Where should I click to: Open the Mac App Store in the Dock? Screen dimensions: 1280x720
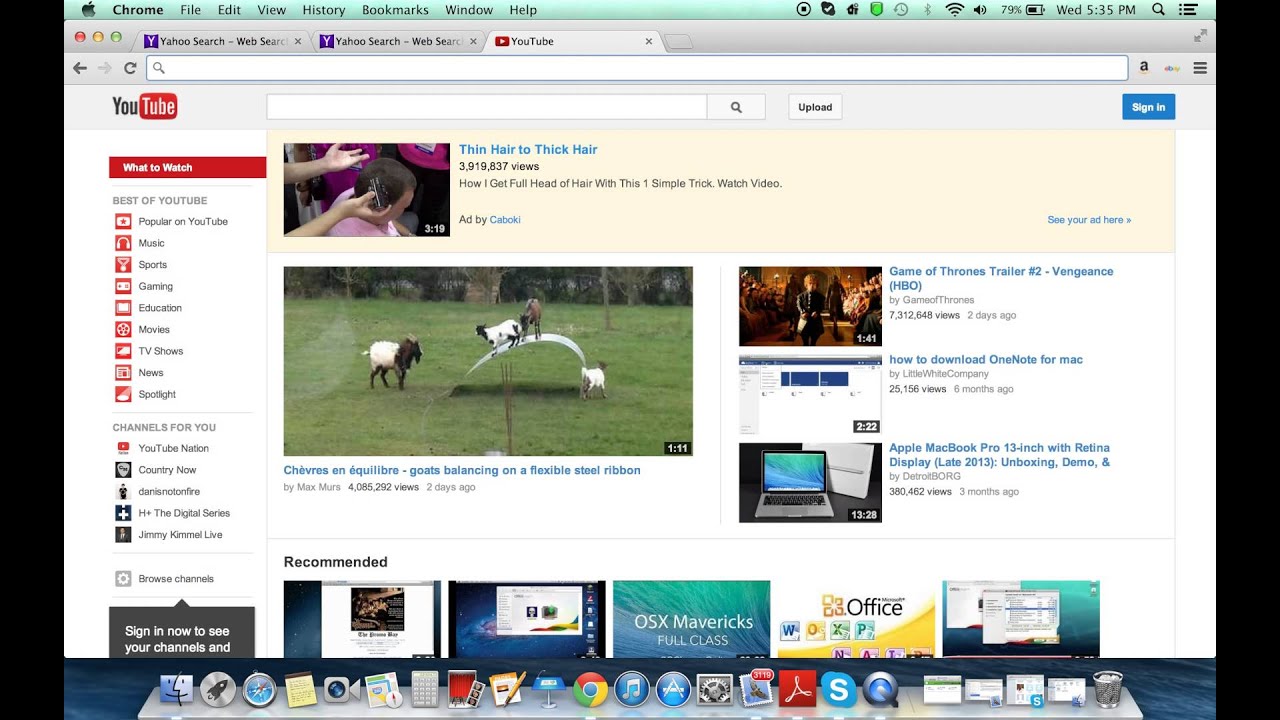[x=673, y=689]
